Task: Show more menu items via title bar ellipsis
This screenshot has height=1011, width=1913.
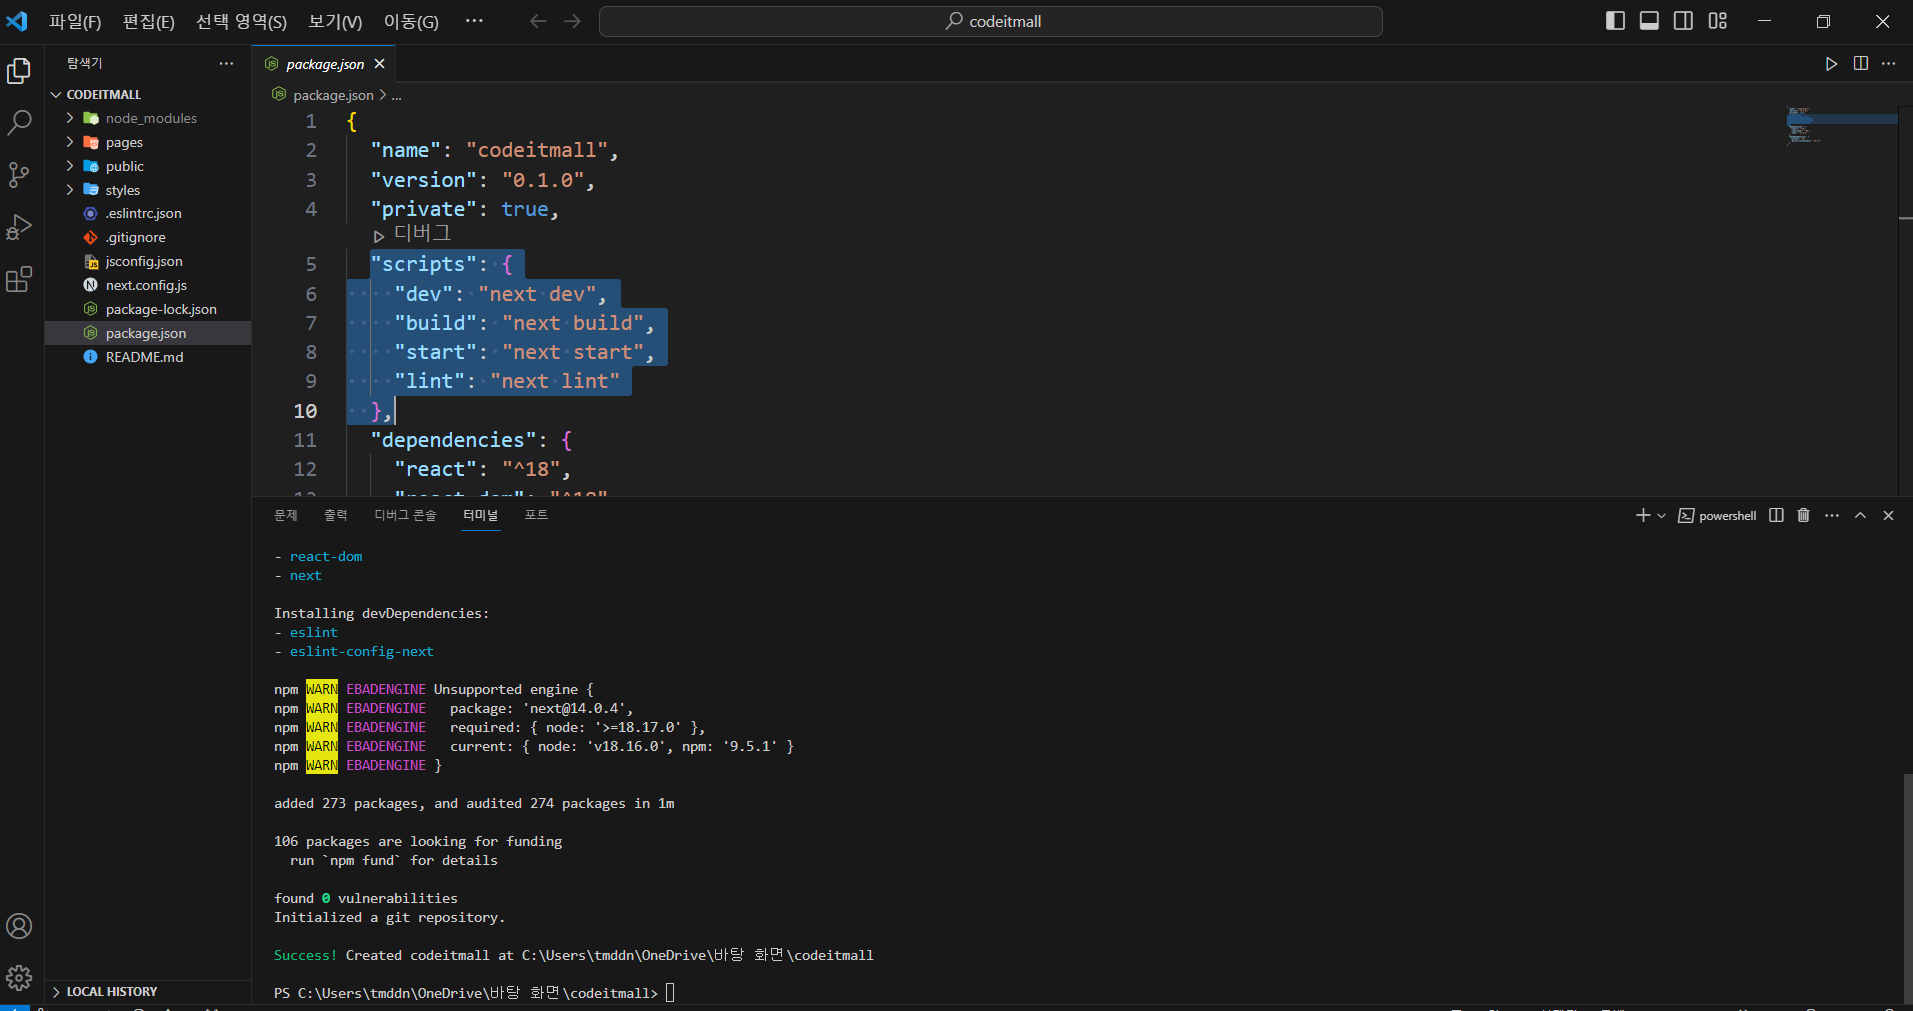Action: click(x=474, y=21)
